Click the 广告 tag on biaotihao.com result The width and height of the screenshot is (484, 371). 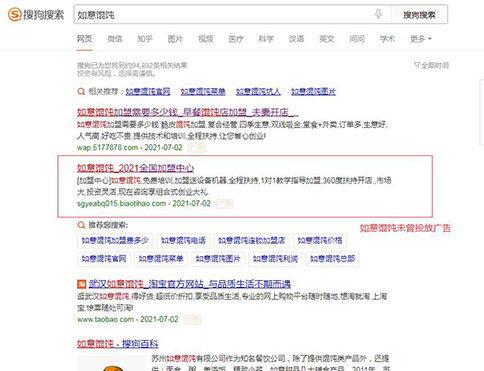224,203
